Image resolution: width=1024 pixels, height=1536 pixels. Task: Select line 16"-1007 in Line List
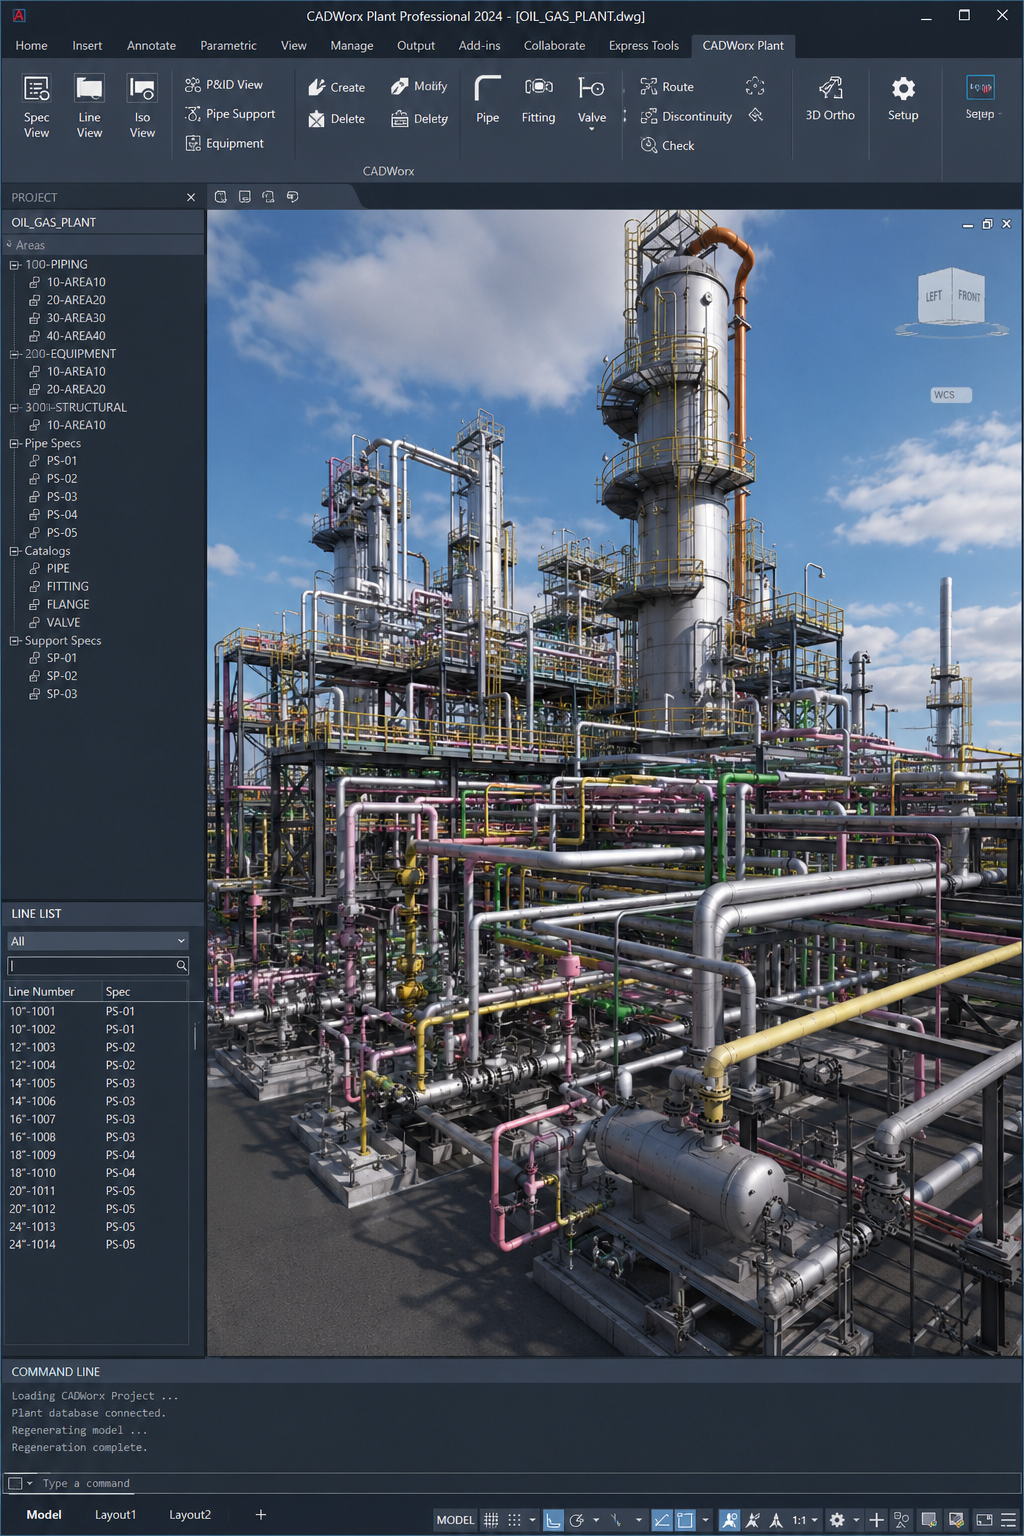tap(96, 1119)
